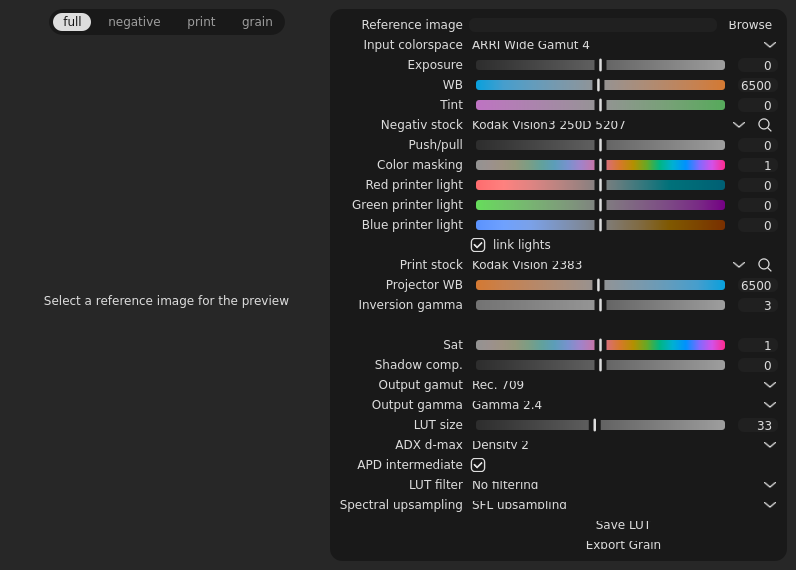This screenshot has width=796, height=570.
Task: Click the Projector WB slider
Action: click(600, 285)
